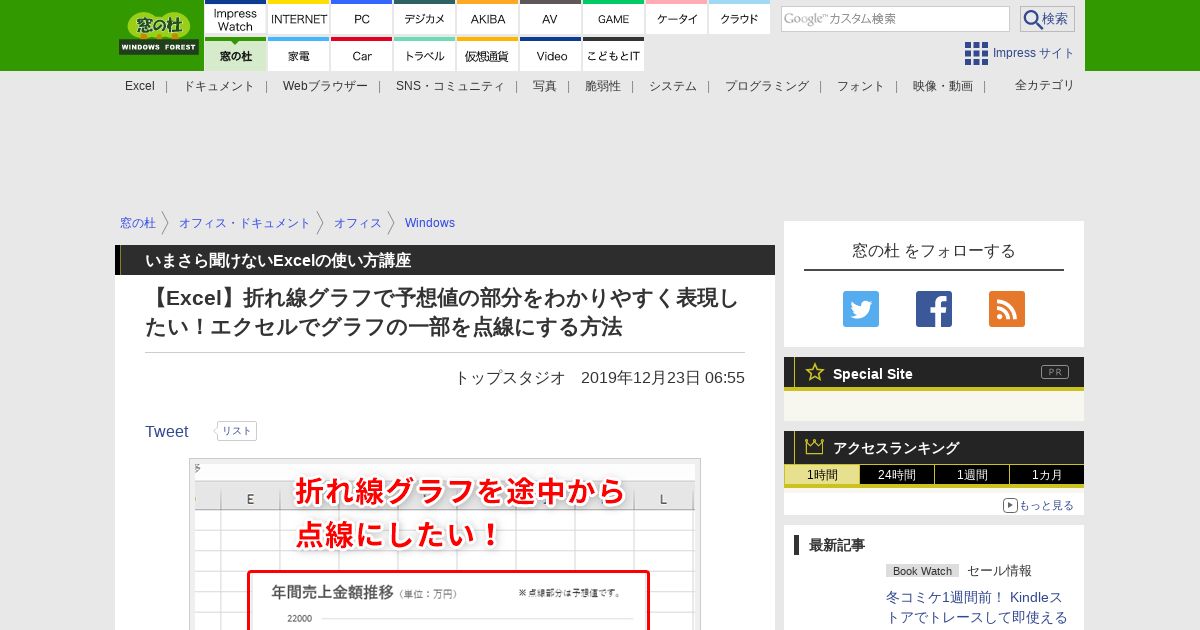1200x630 pixels.
Task: Open the 全カテゴリ list
Action: pyautogui.click(x=1044, y=85)
